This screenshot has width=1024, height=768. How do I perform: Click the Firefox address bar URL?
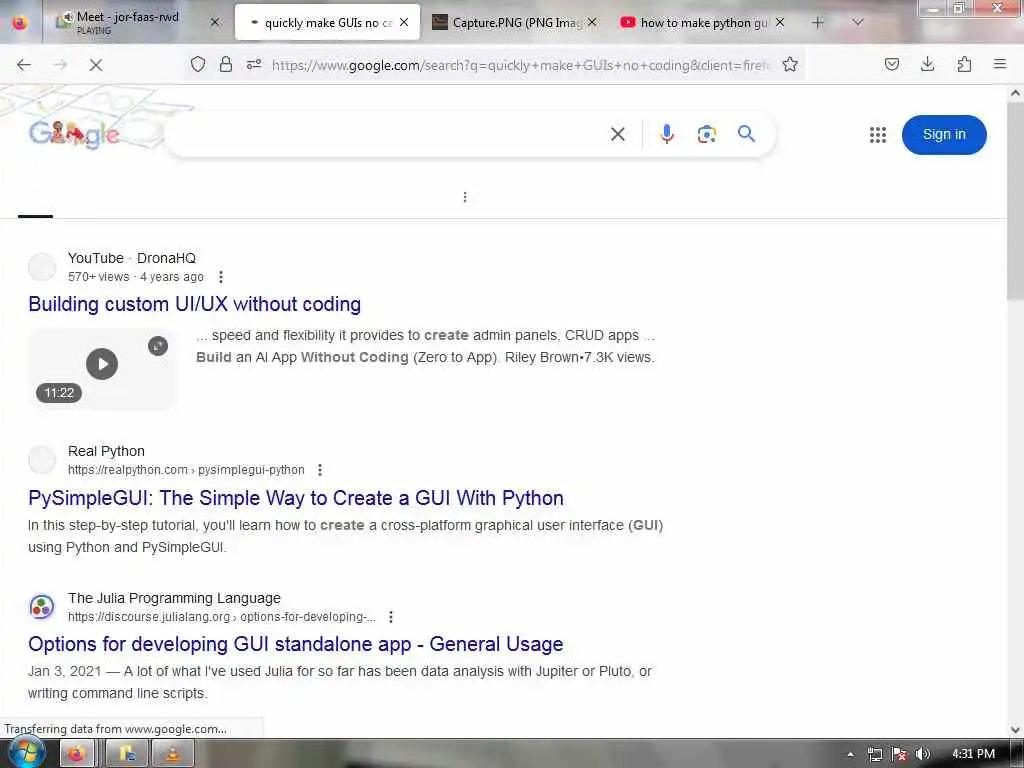pos(521,65)
